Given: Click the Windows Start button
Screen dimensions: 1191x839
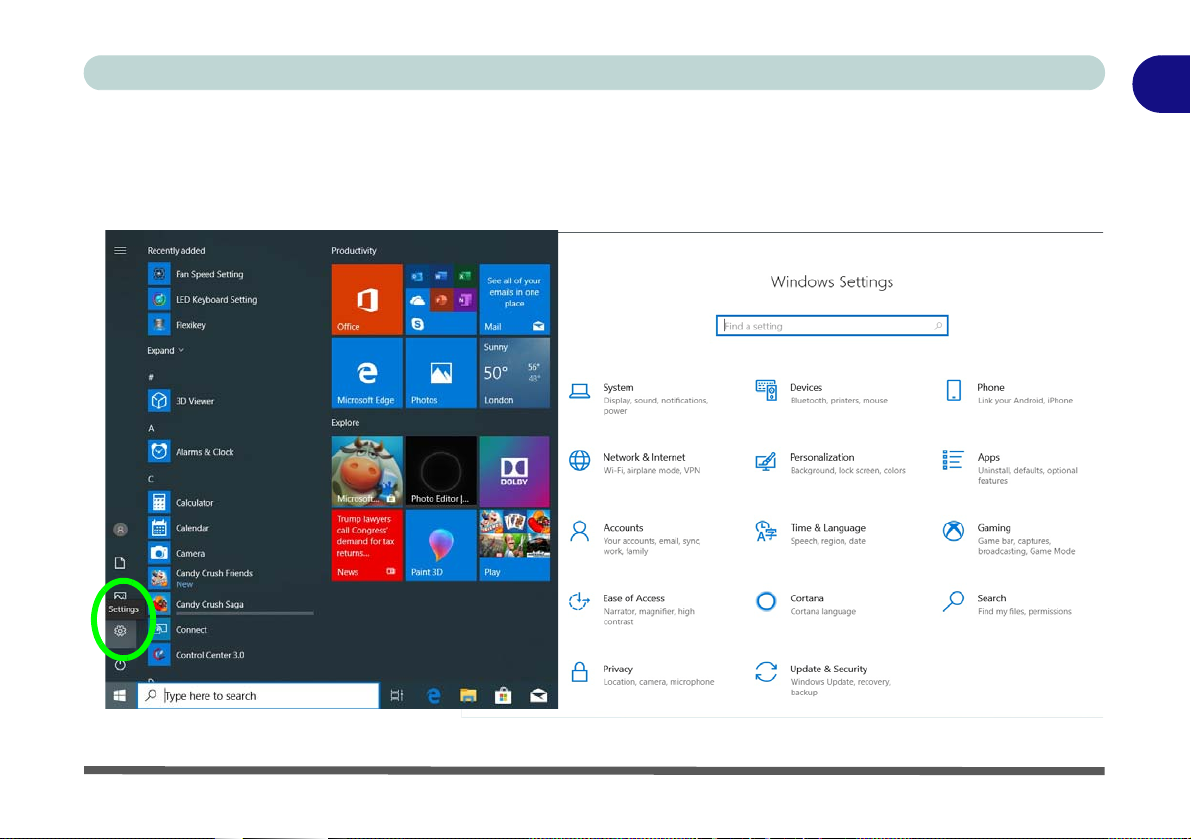Looking at the screenshot, I should [x=120, y=695].
